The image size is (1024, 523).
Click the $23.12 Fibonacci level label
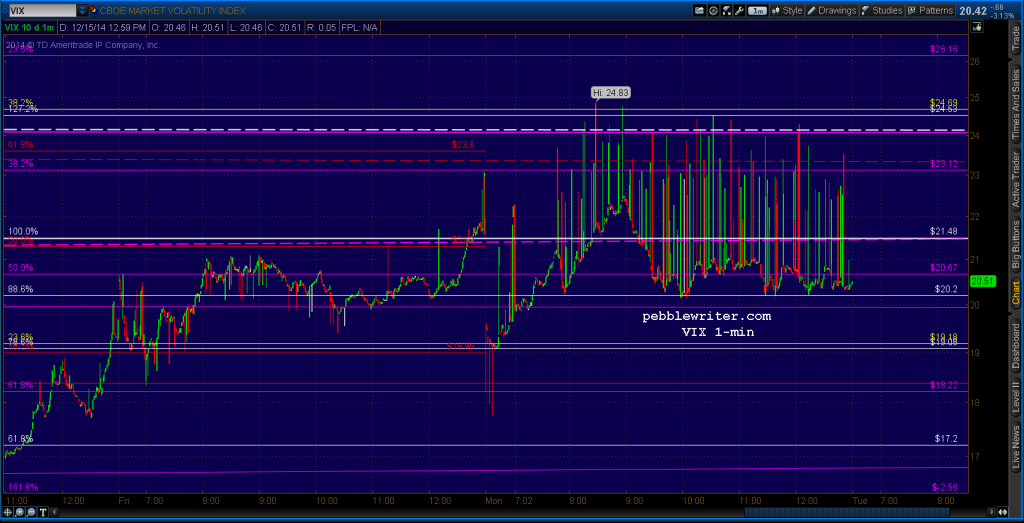[x=944, y=163]
